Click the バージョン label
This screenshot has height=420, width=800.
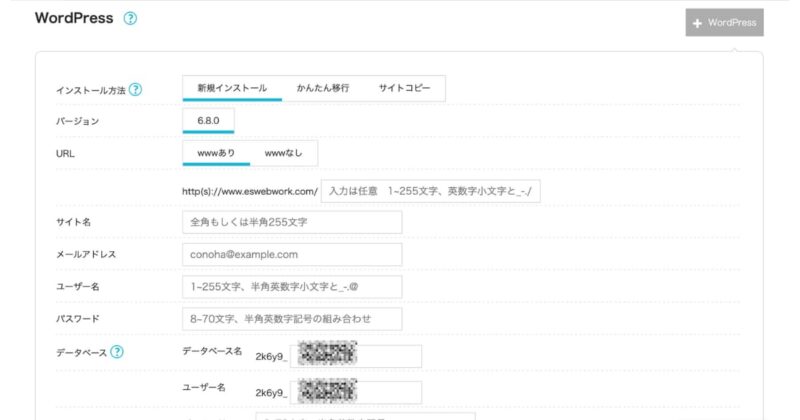(78, 121)
